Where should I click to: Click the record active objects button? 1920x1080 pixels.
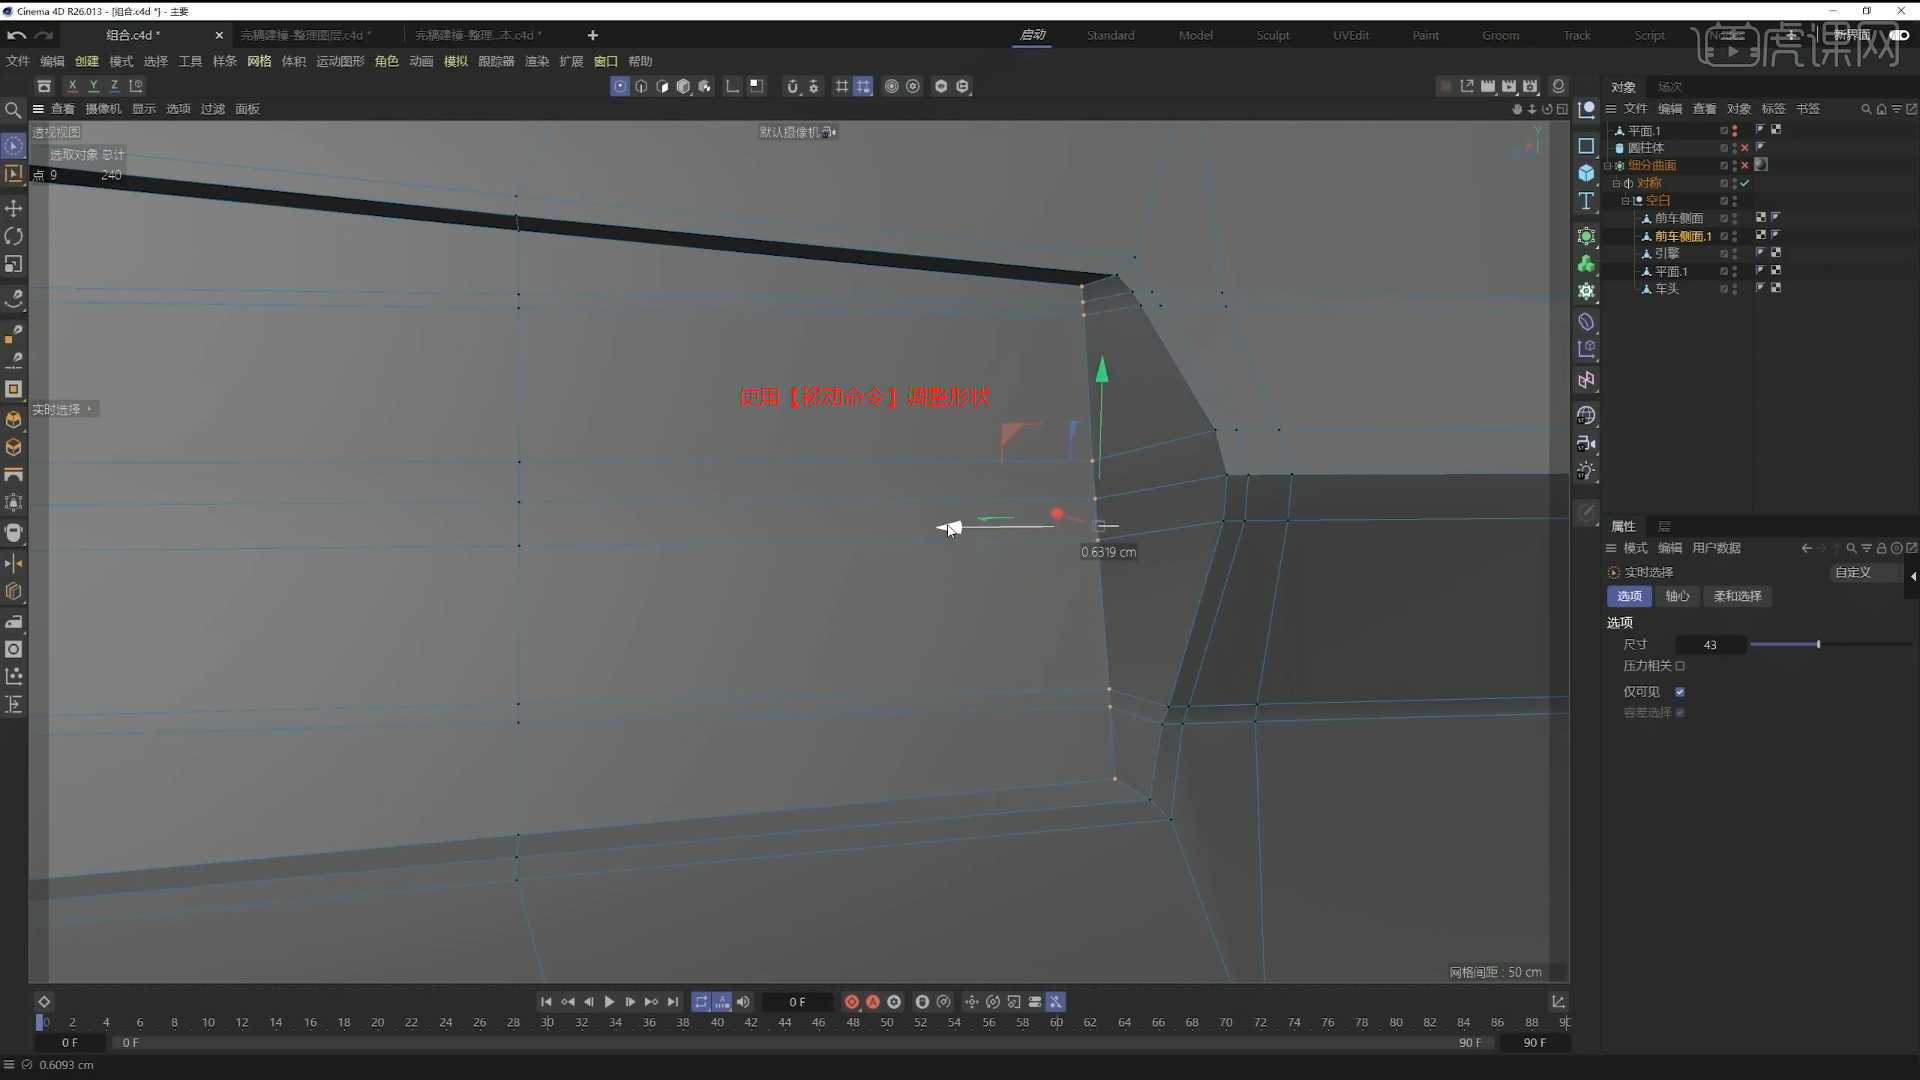pyautogui.click(x=851, y=1001)
